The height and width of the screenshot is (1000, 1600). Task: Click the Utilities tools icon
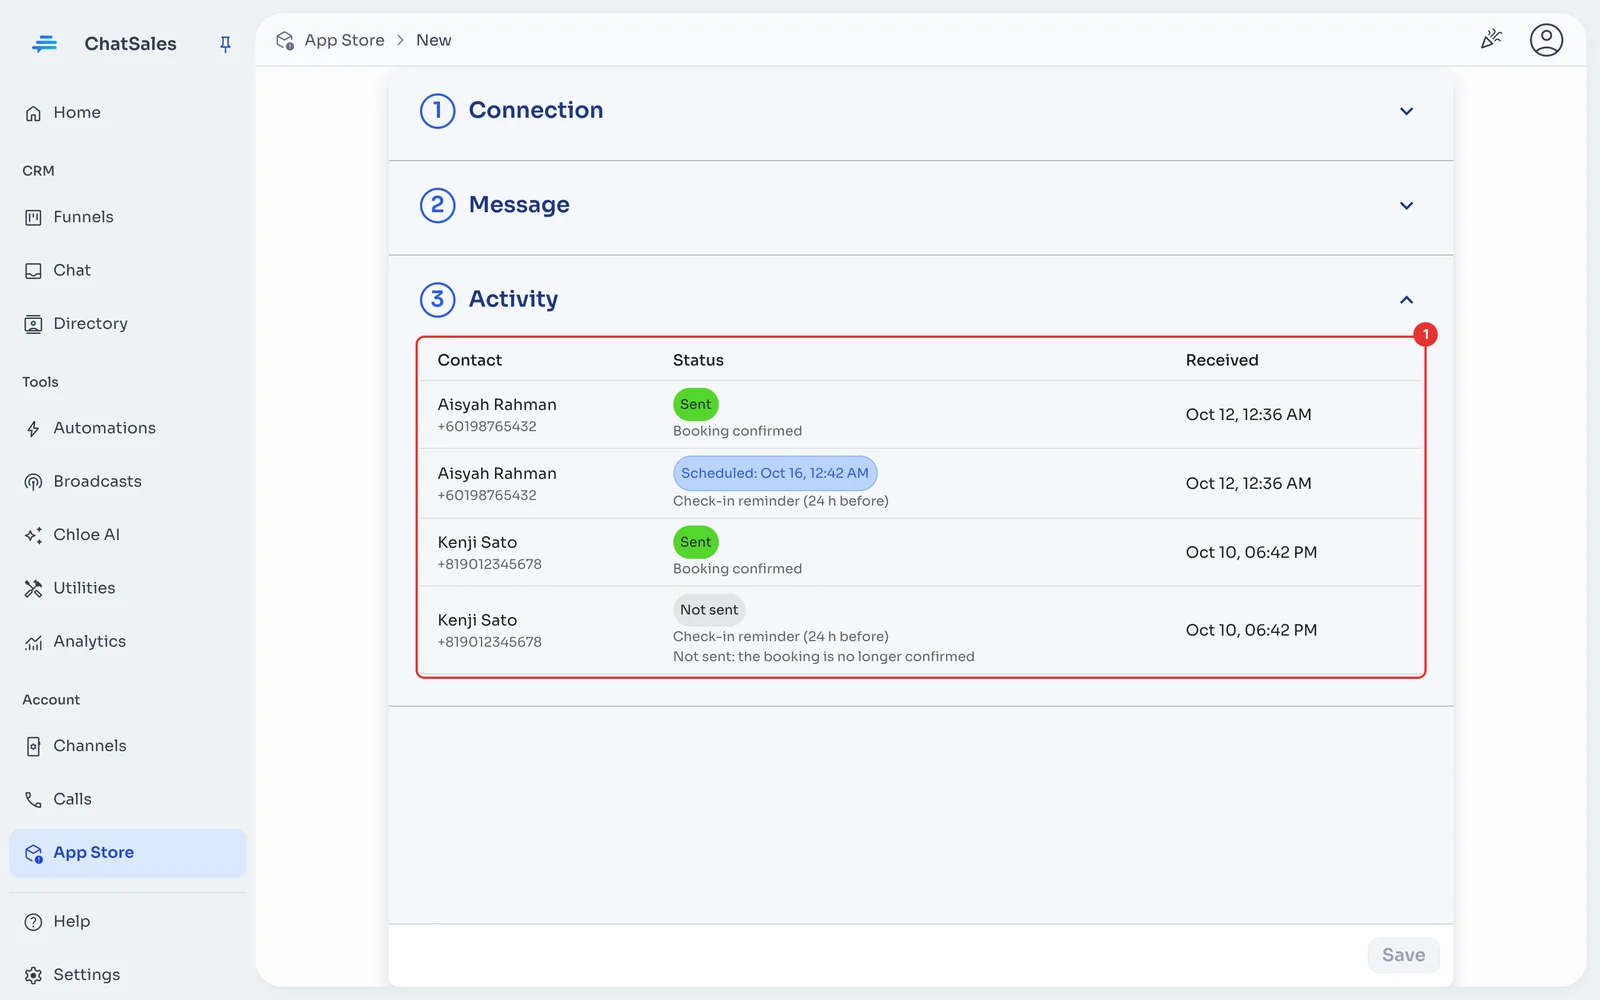(x=33, y=589)
